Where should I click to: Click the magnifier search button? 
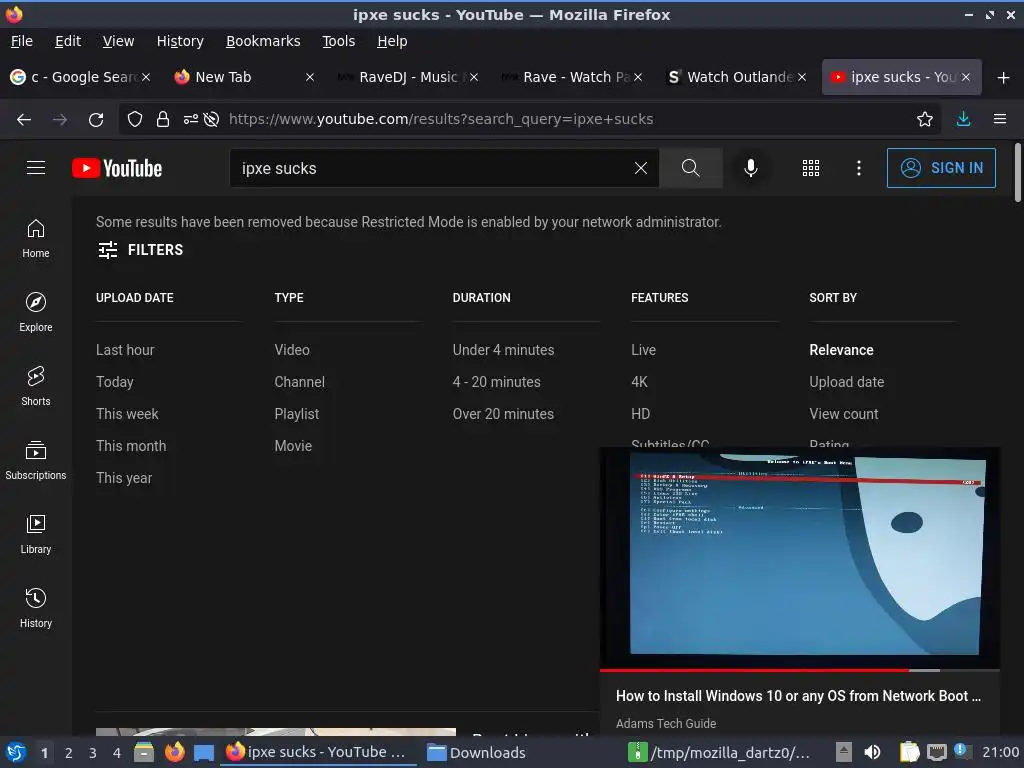point(690,168)
